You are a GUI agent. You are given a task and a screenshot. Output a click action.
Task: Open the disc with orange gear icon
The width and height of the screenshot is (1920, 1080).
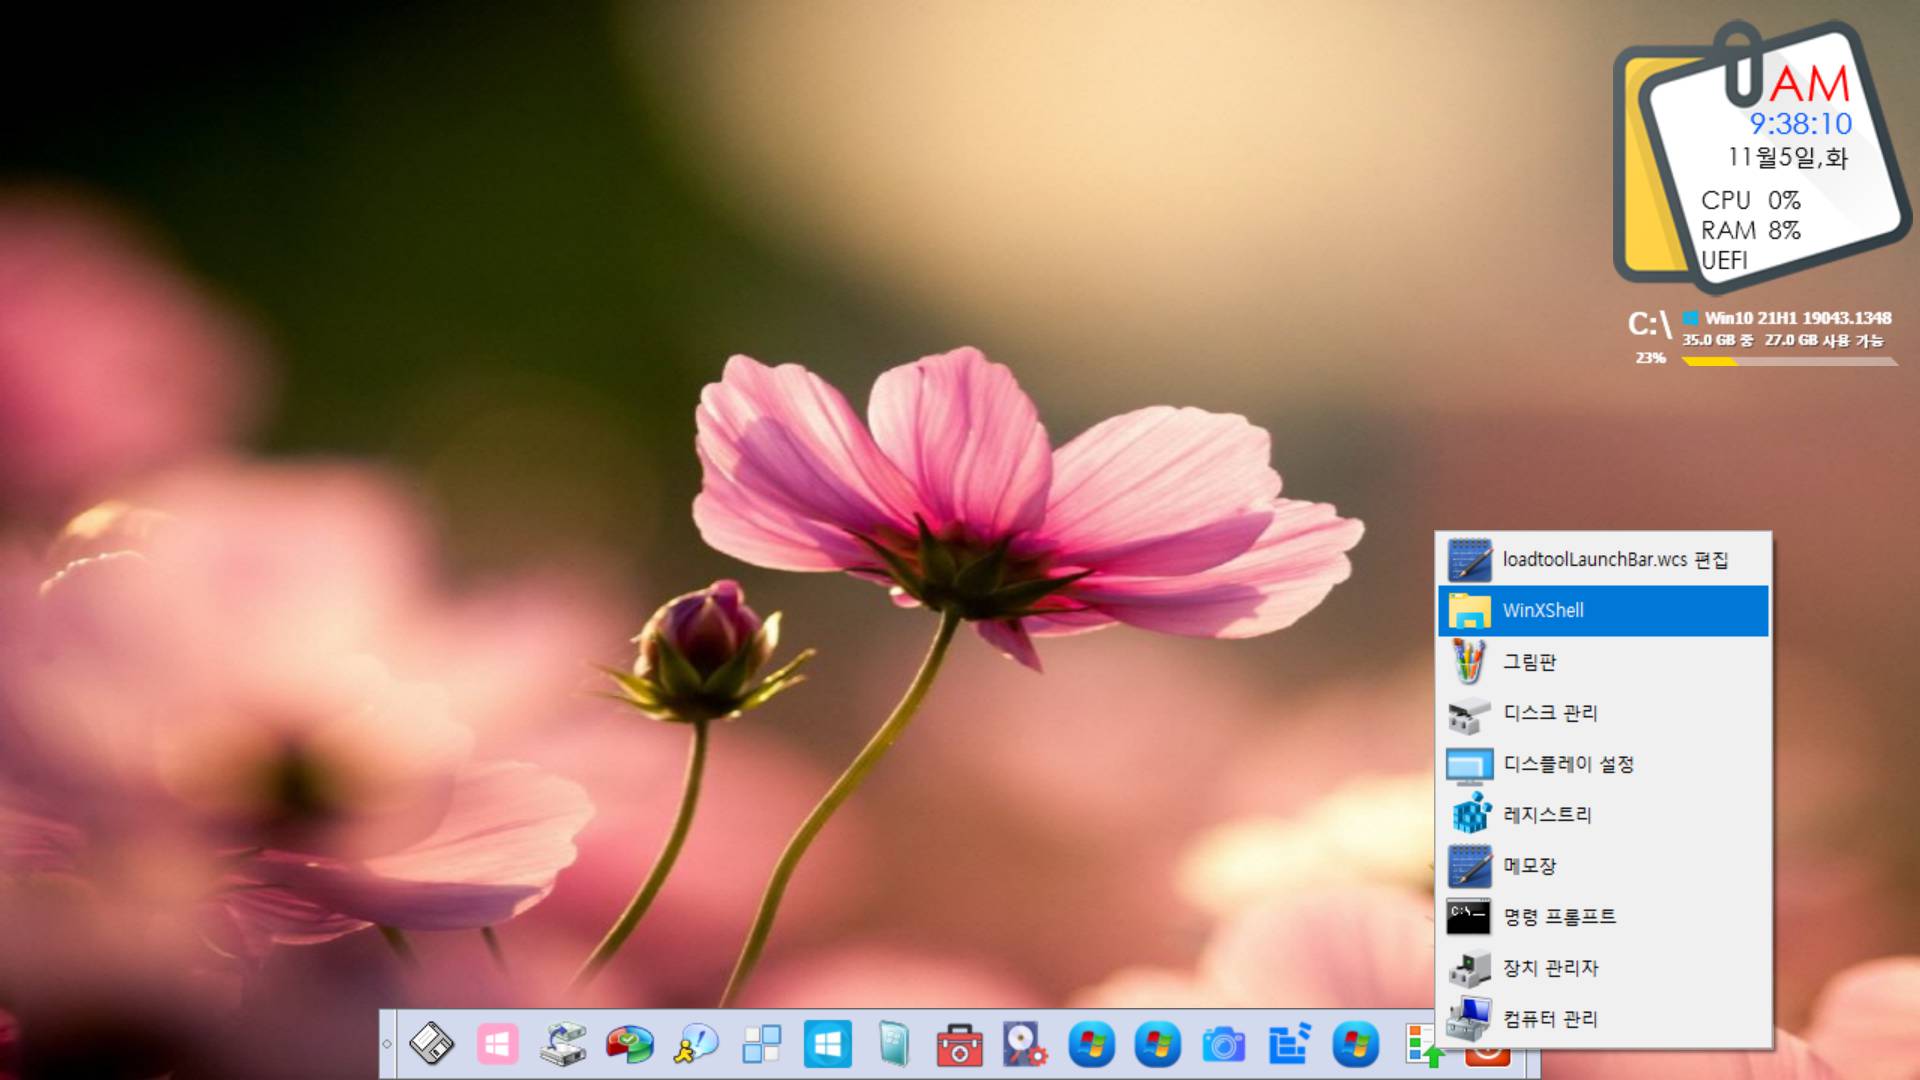point(1025,1045)
